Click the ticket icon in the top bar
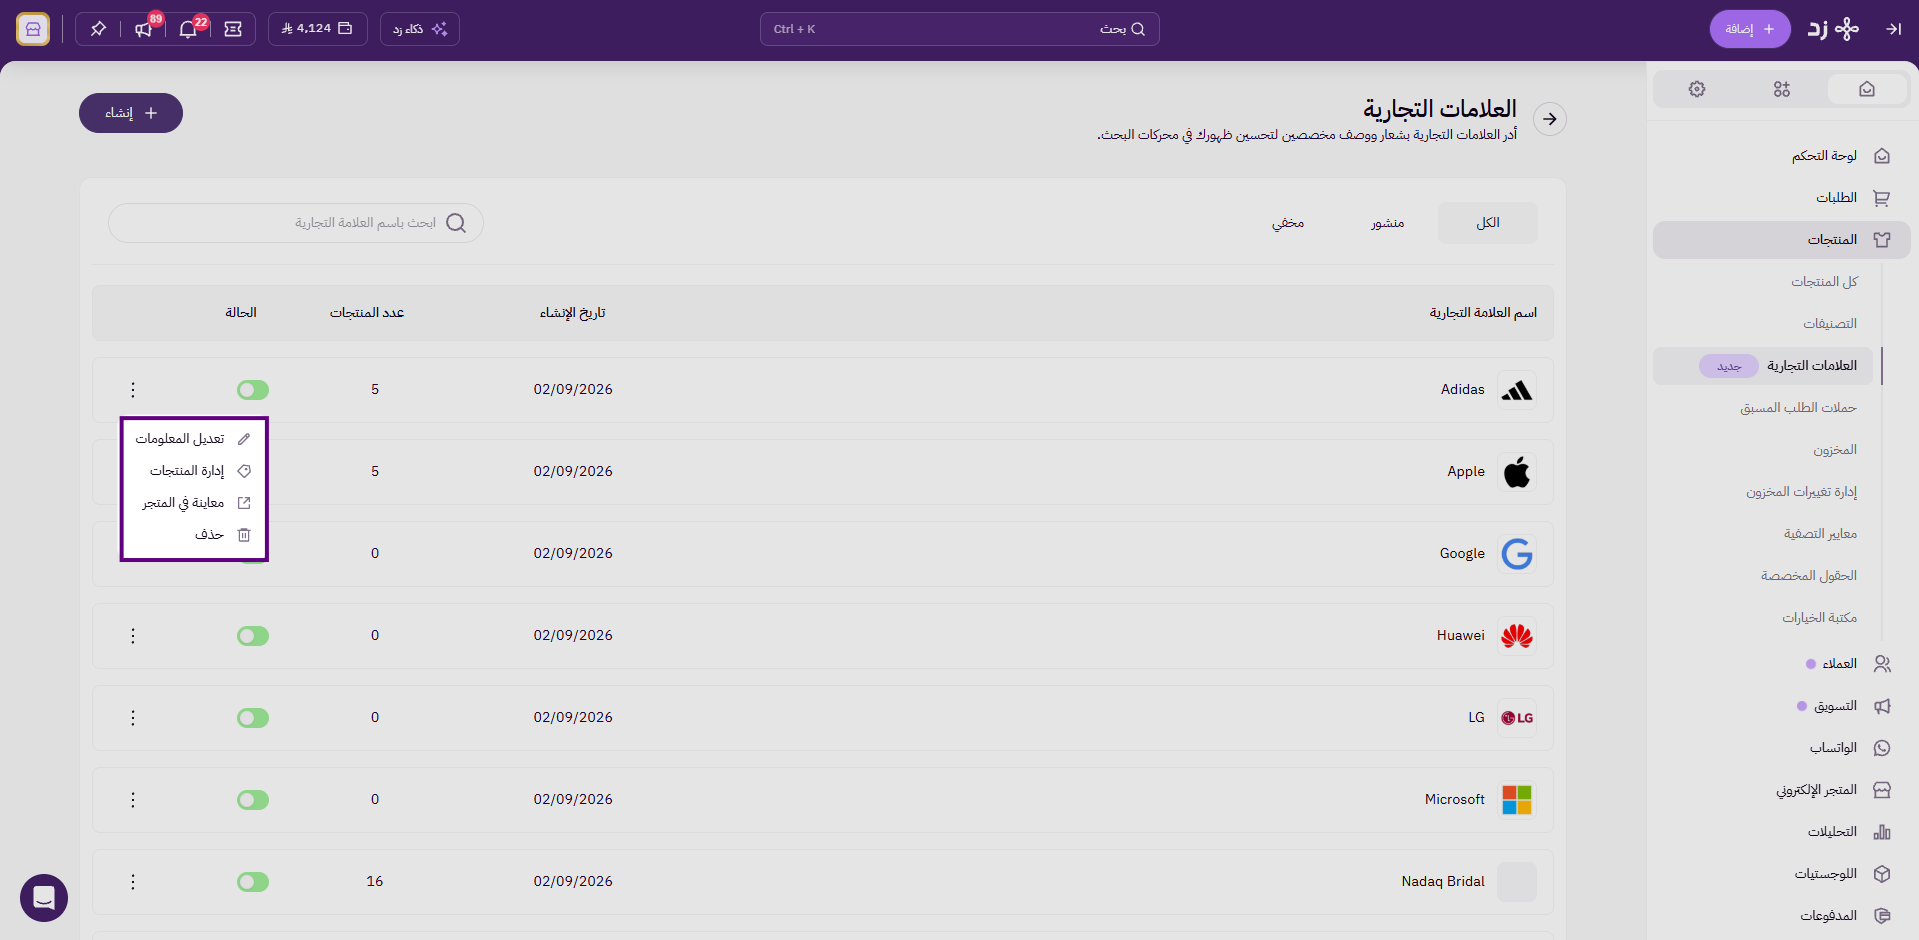Viewport: 1919px width, 940px height. coord(233,29)
